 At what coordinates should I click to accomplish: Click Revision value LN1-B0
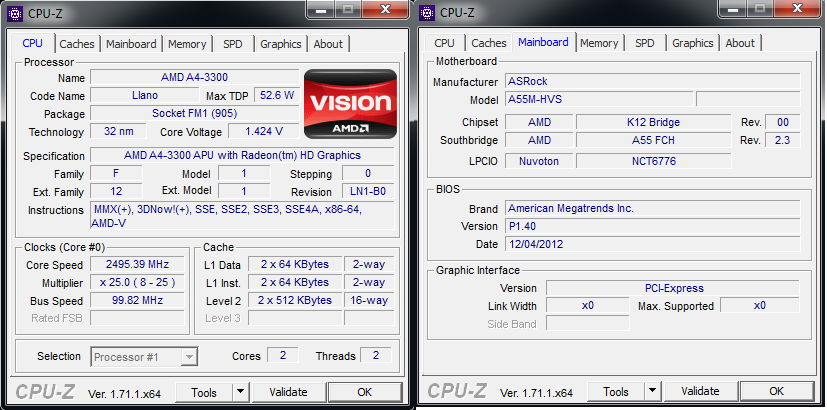coord(368,191)
